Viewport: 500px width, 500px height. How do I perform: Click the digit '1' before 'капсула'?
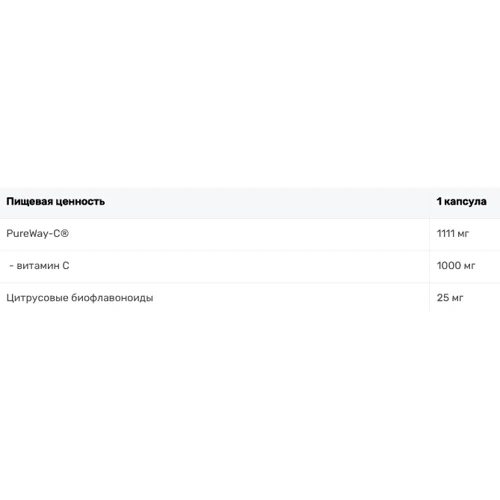pyautogui.click(x=439, y=201)
